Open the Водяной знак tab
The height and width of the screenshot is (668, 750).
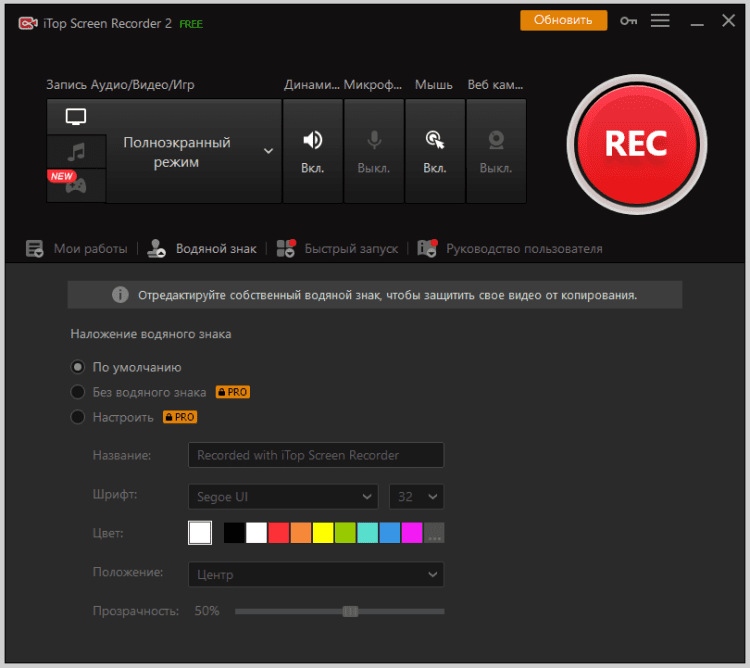pyautogui.click(x=216, y=249)
